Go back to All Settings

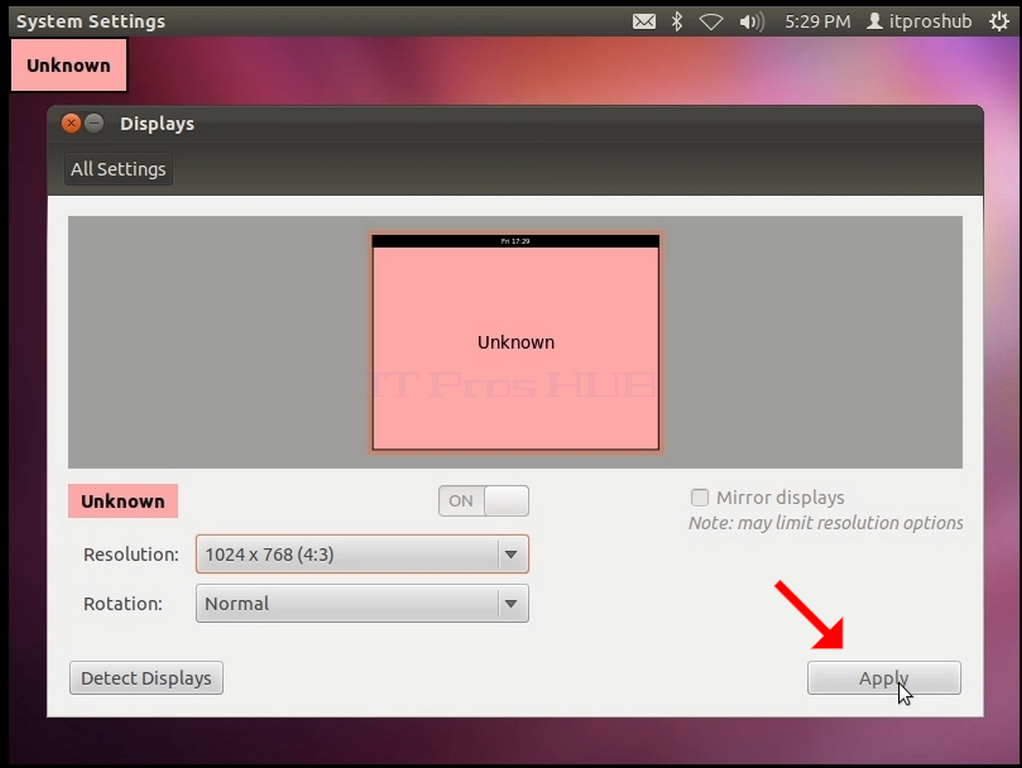(119, 170)
